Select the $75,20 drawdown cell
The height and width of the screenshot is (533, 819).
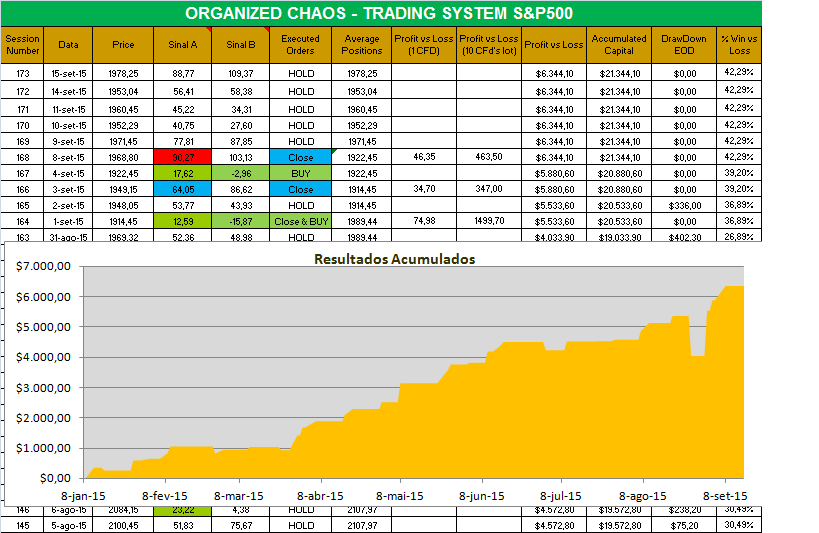coord(684,525)
